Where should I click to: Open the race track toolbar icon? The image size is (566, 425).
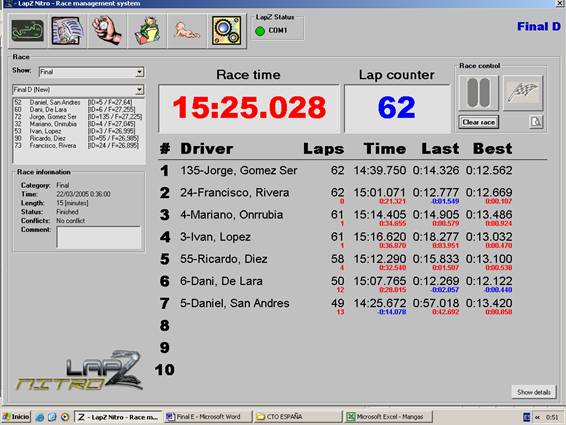28,31
